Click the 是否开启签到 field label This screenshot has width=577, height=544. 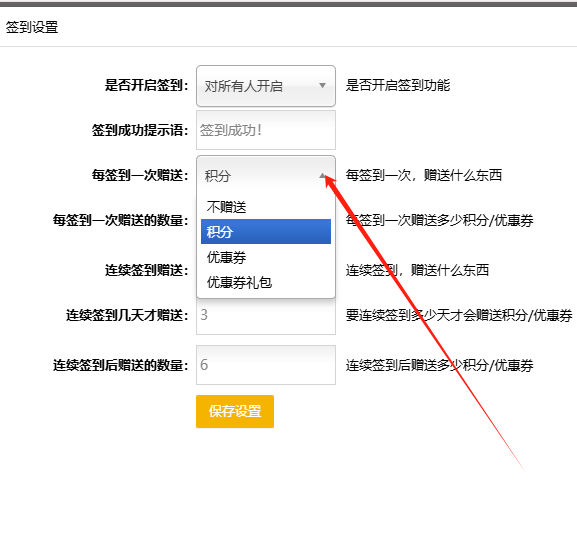[146, 85]
